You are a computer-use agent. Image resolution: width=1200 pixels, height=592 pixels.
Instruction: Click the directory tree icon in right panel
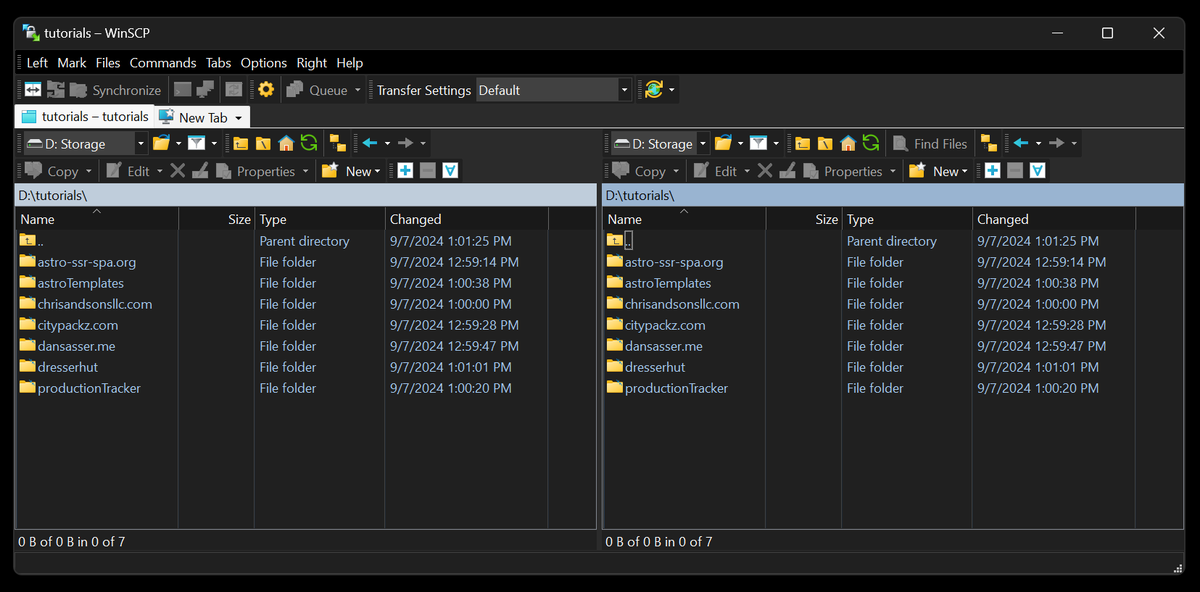(x=989, y=144)
